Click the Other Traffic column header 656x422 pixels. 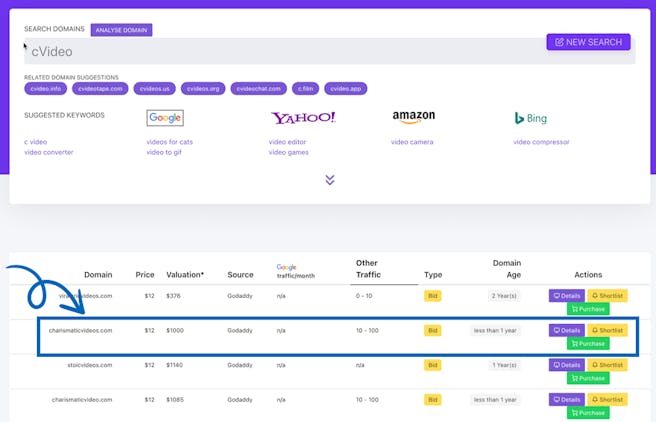367,269
